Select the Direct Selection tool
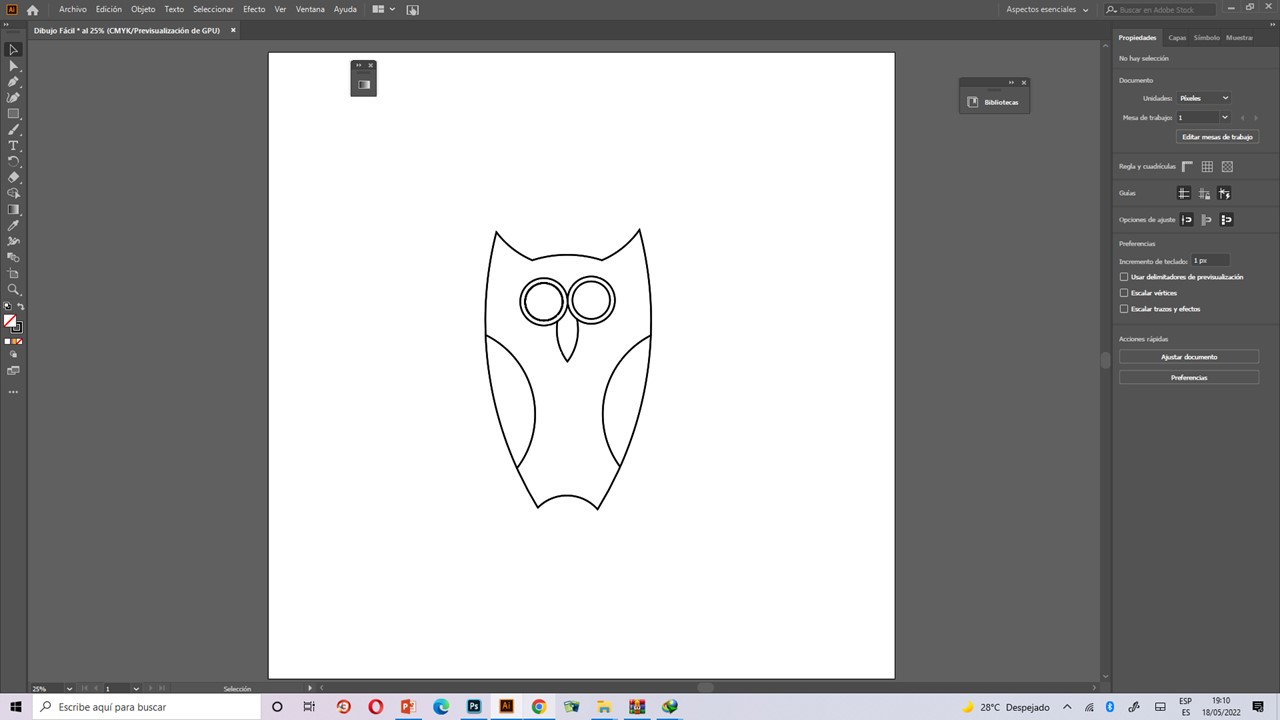1280x720 pixels. (x=13, y=65)
